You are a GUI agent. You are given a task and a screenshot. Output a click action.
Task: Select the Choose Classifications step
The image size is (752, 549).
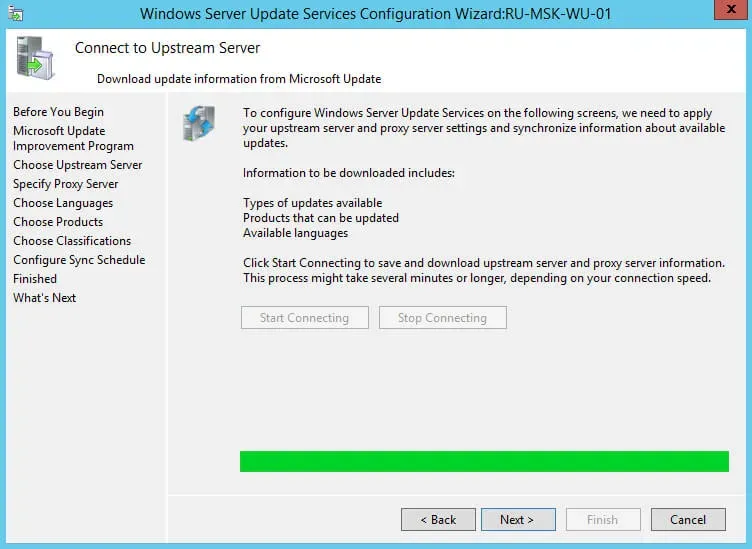72,241
